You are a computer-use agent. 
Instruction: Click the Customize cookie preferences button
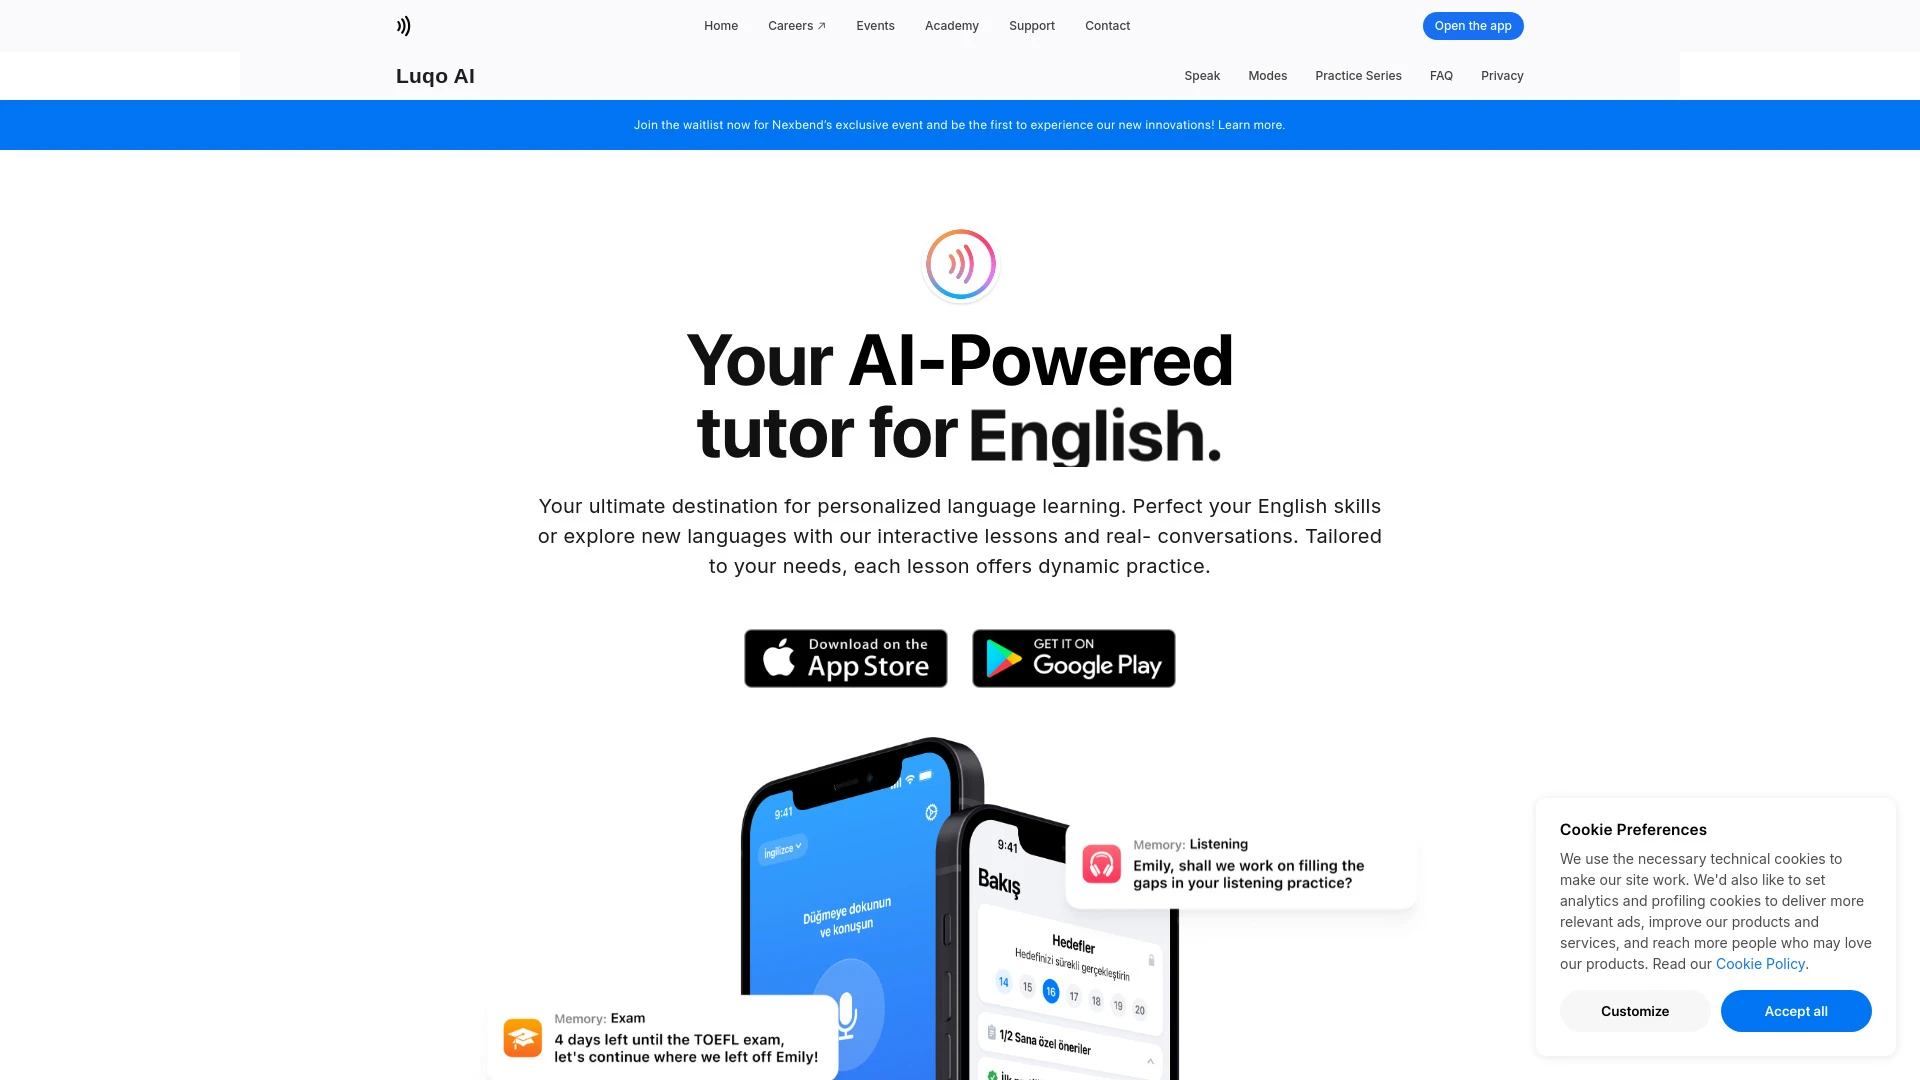[x=1634, y=1010]
